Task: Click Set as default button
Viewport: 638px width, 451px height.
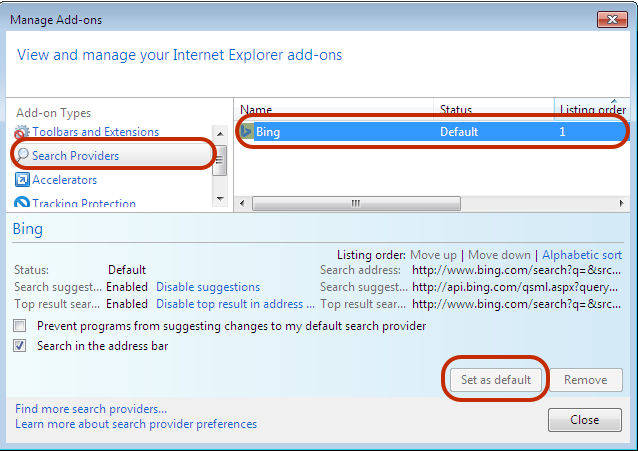Action: pyautogui.click(x=496, y=380)
